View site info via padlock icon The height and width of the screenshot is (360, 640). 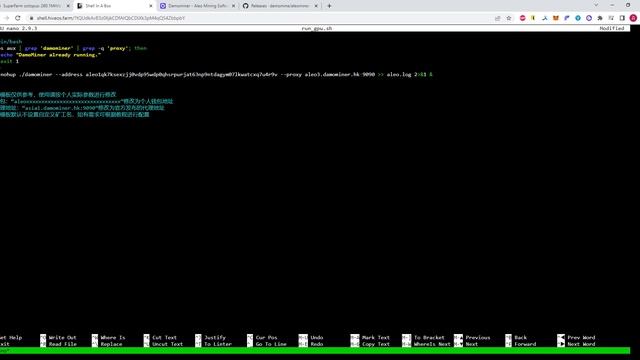tap(31, 18)
